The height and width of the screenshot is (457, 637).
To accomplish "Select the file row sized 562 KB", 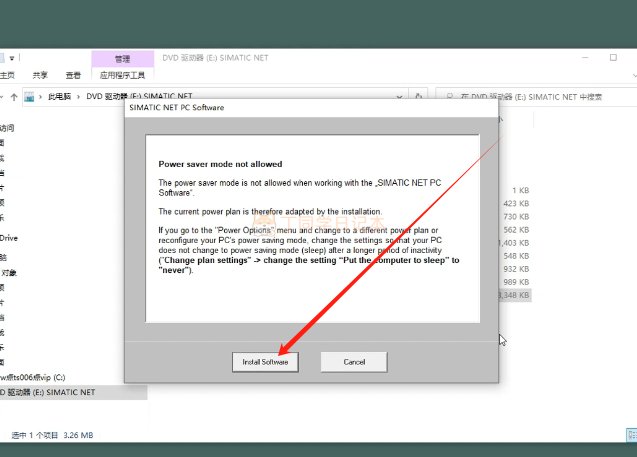I will tap(516, 230).
